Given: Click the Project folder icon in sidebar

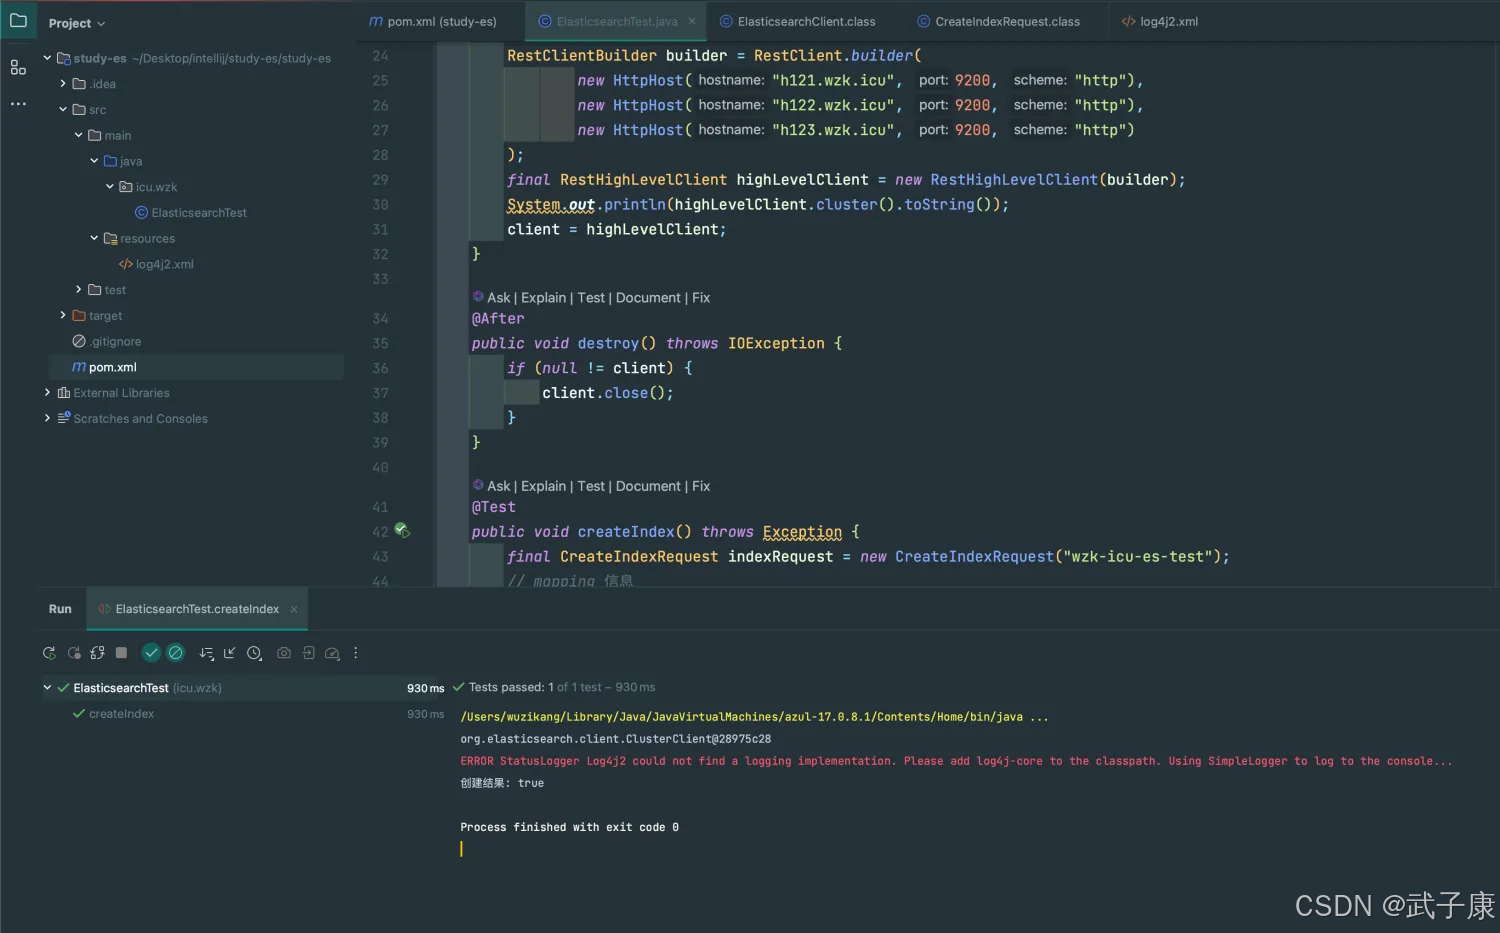Looking at the screenshot, I should tap(18, 20).
